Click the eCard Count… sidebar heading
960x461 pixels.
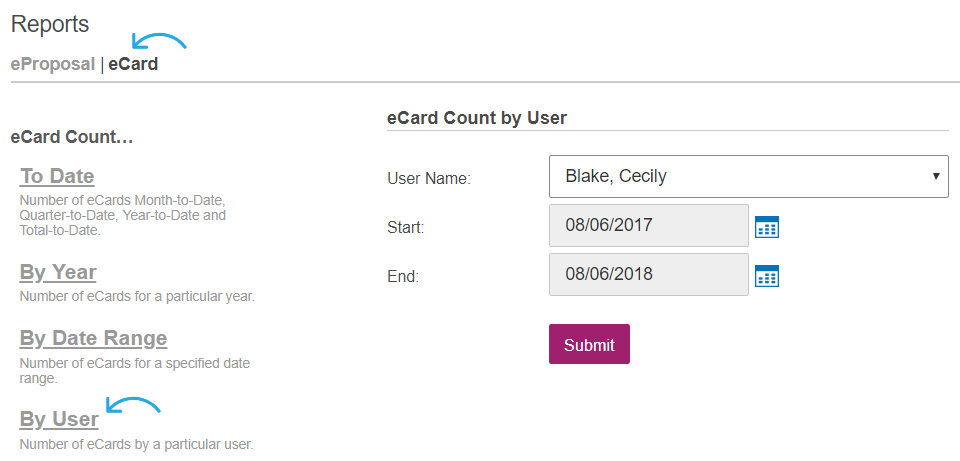[x=72, y=137]
